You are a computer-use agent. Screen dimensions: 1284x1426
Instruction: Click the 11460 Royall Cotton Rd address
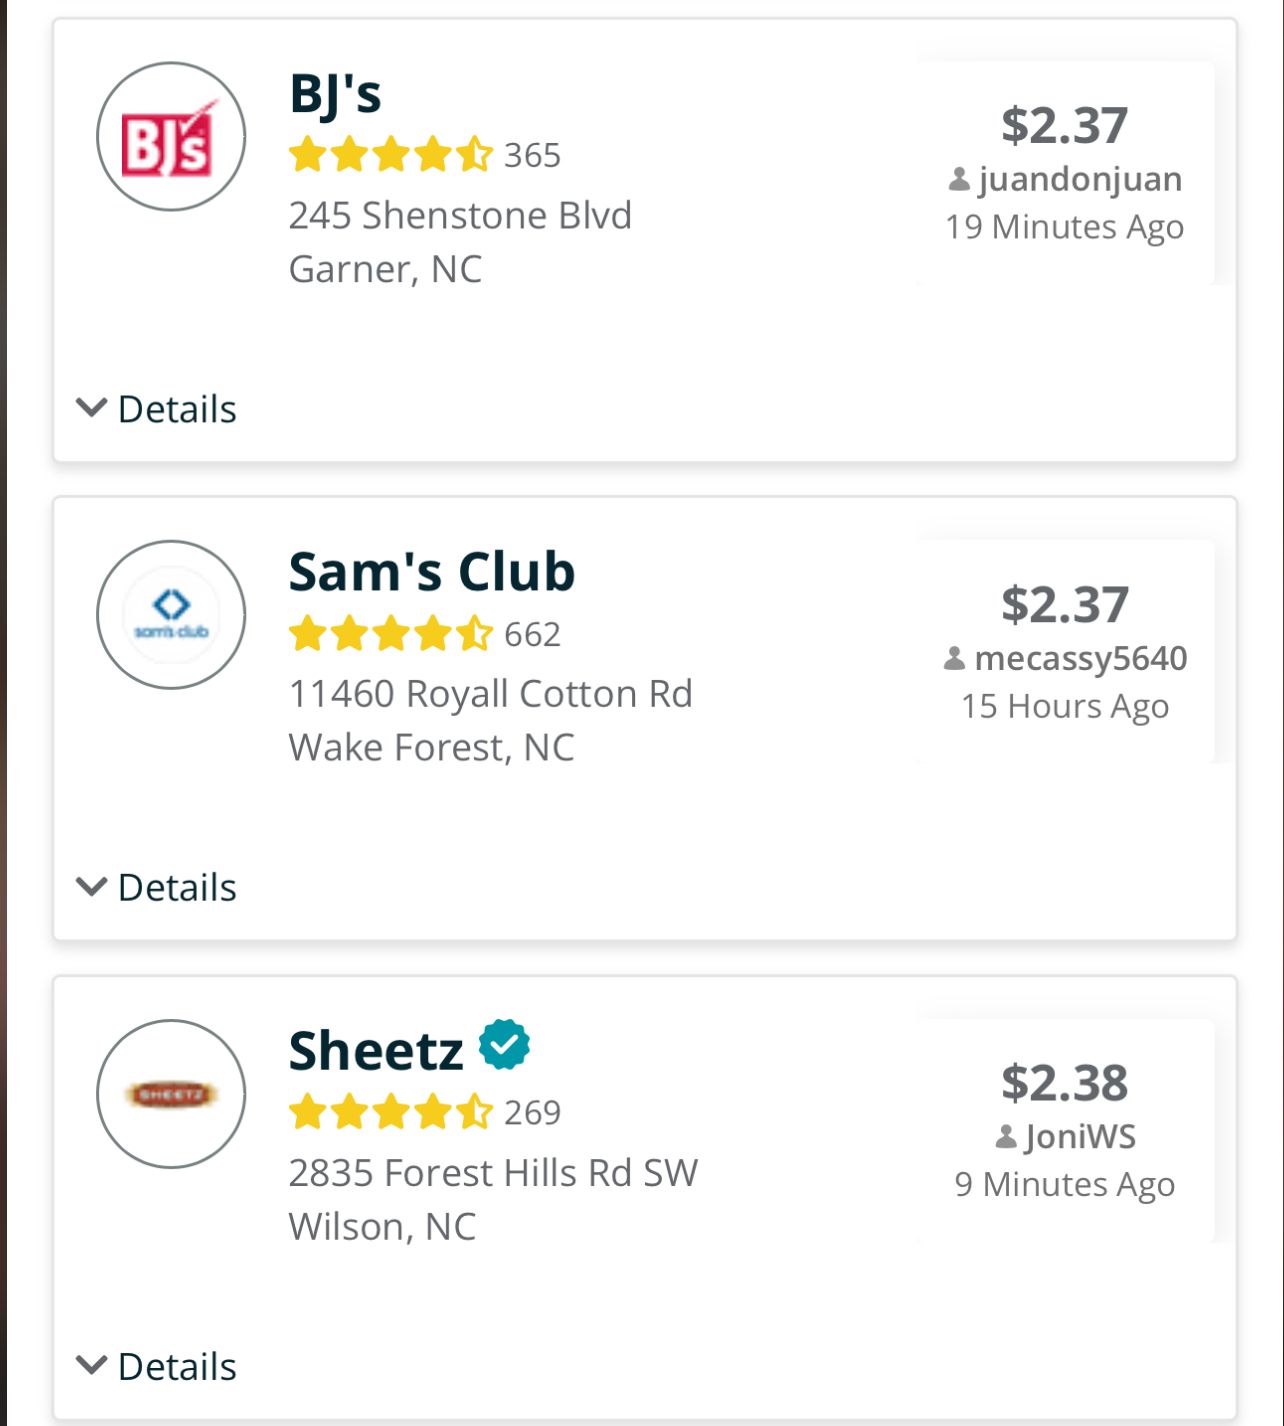pos(490,694)
